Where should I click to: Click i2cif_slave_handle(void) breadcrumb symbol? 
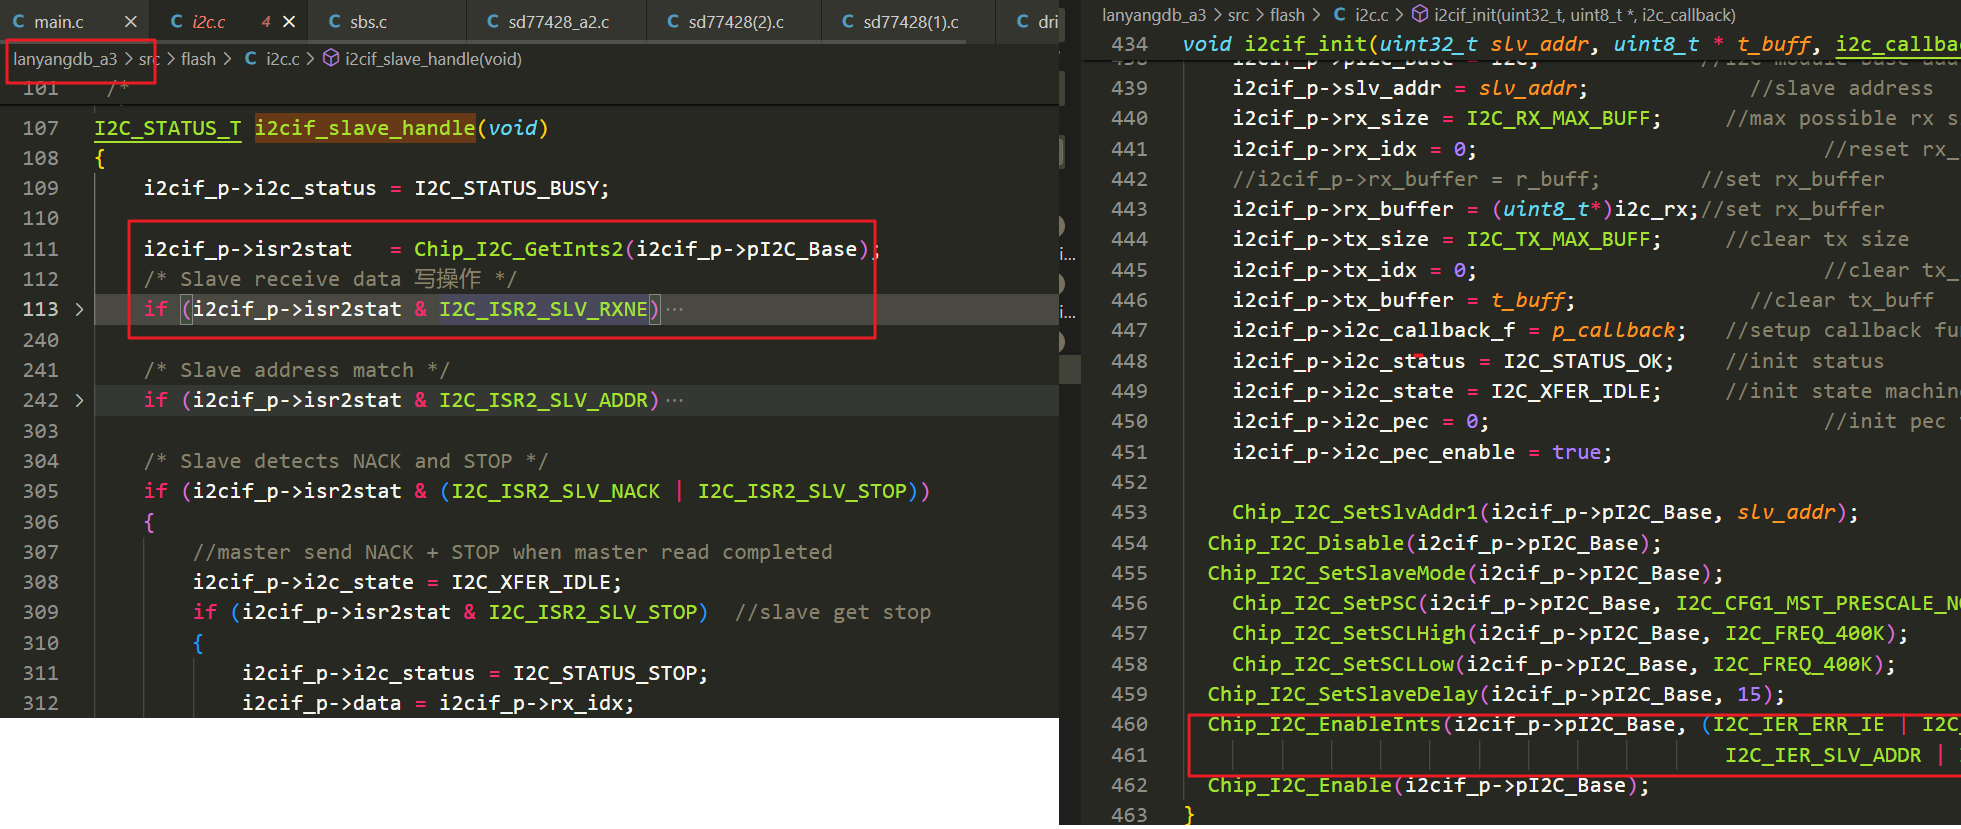433,59
